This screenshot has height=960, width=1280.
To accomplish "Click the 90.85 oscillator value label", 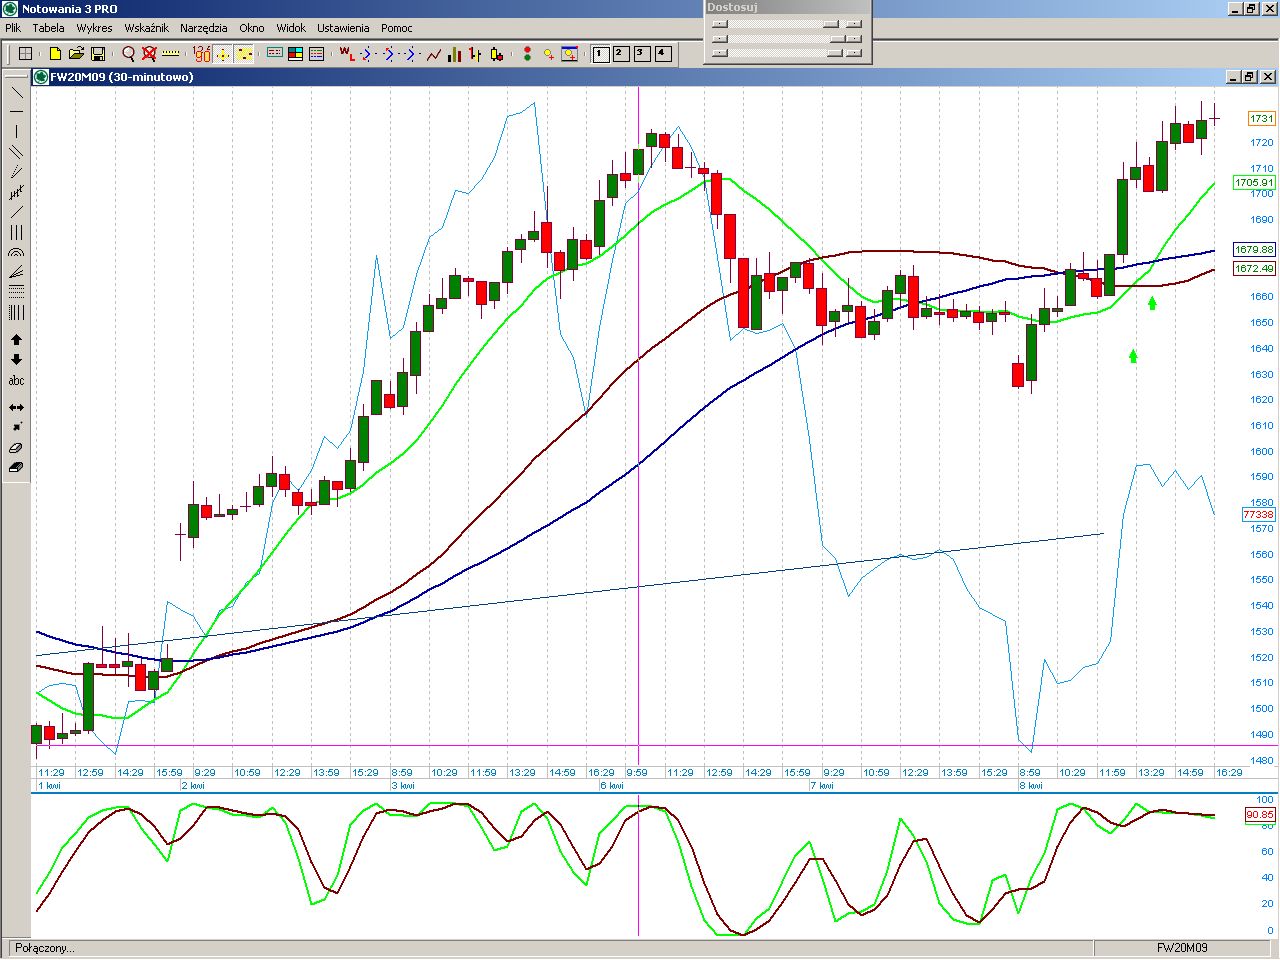I will pyautogui.click(x=1260, y=815).
